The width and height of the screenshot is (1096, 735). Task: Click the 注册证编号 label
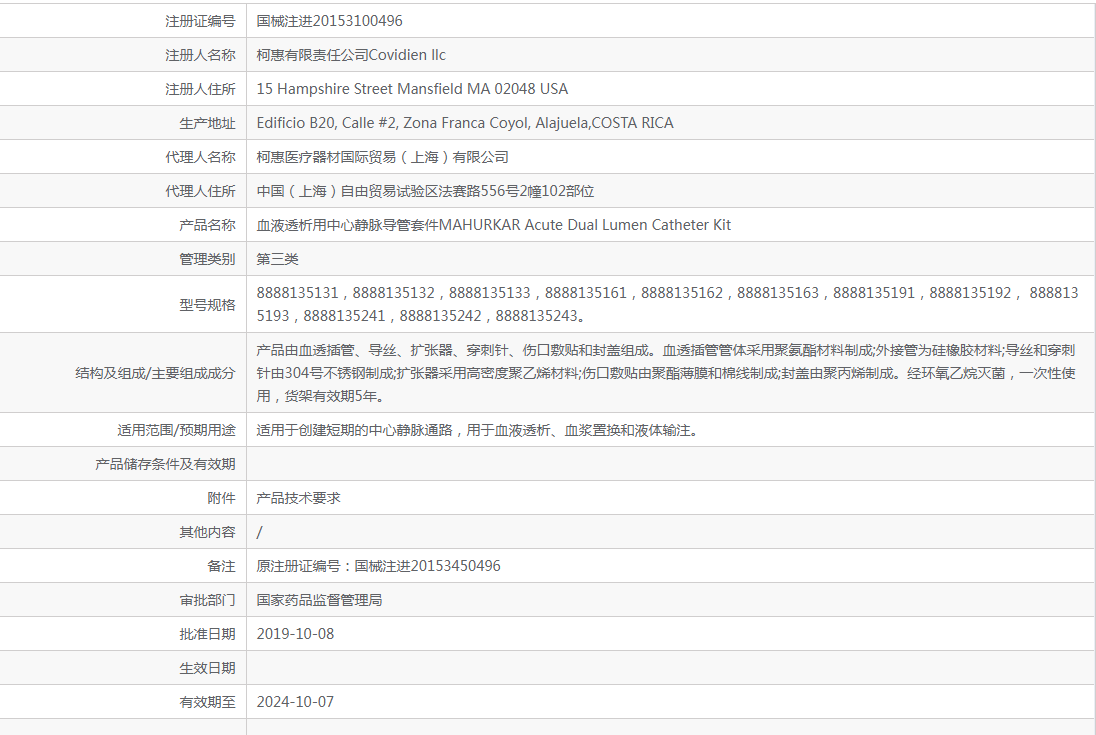[x=200, y=21]
